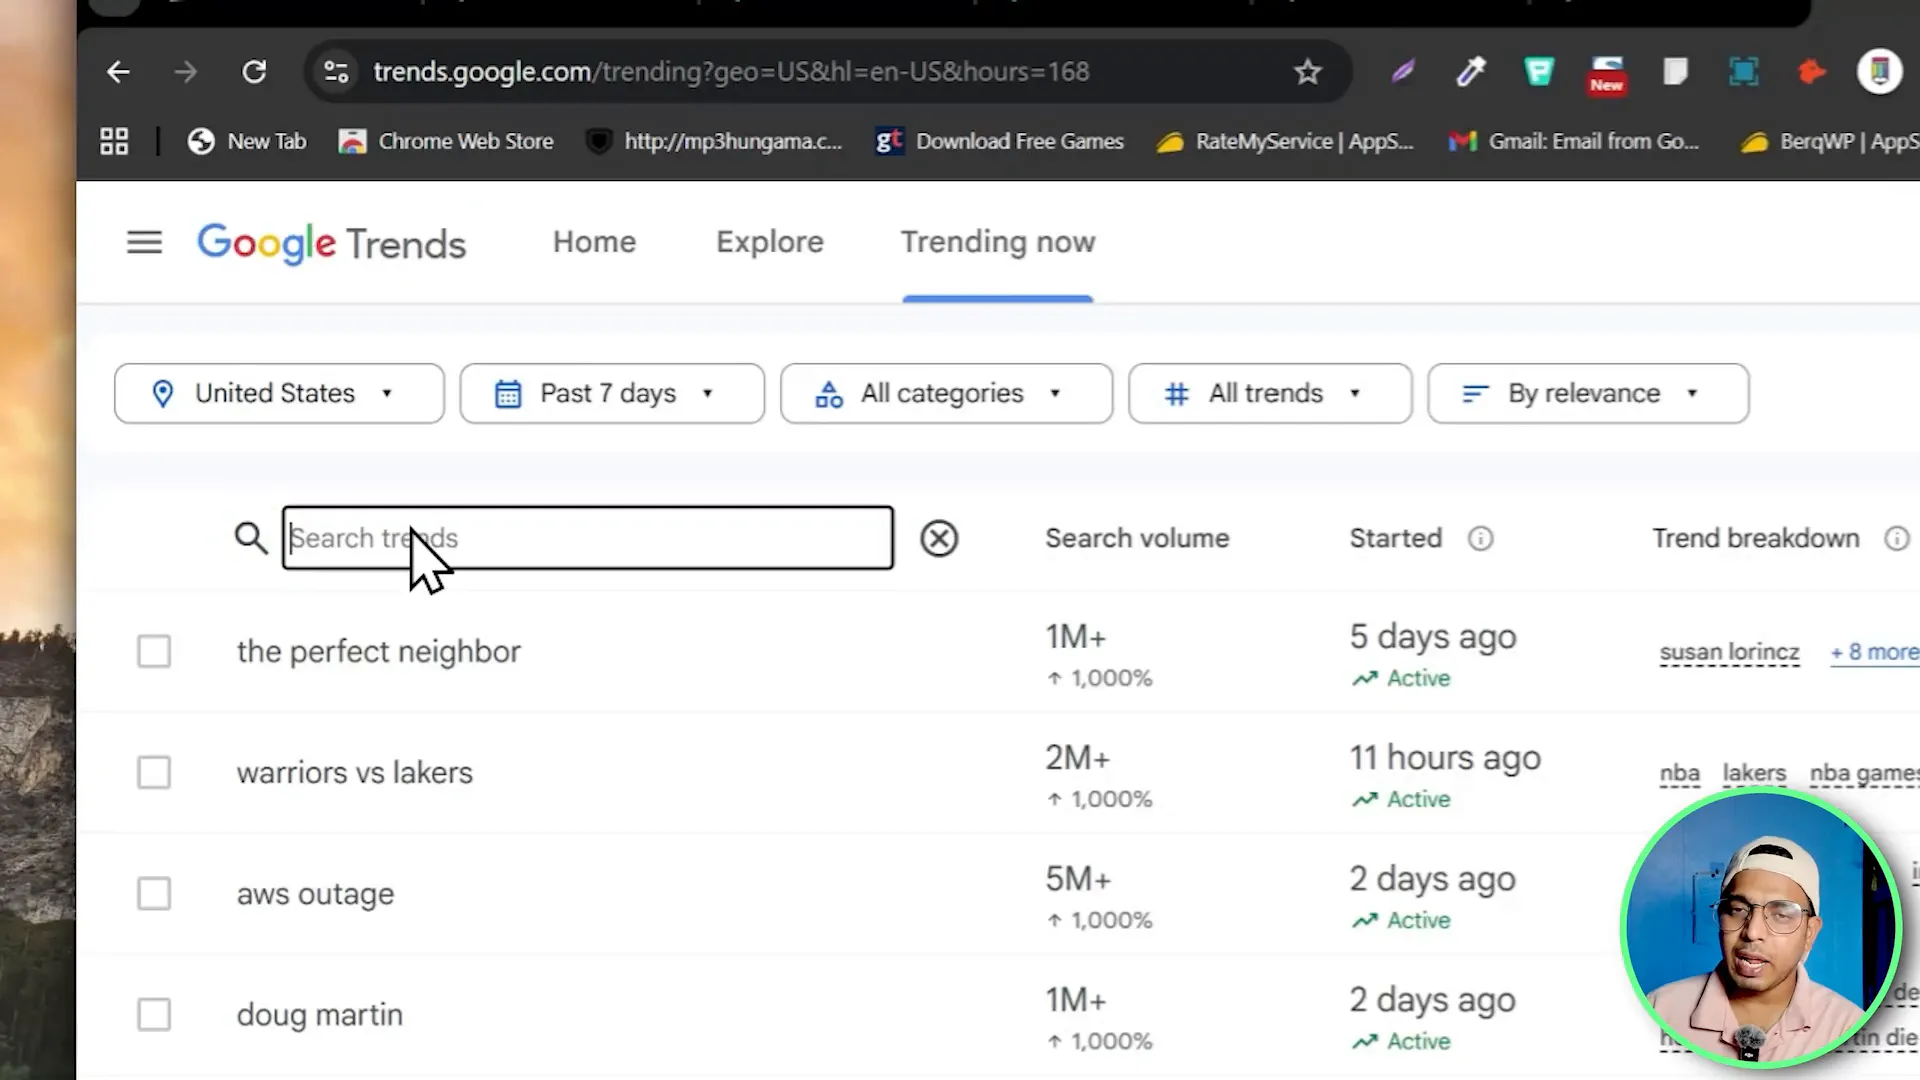Click the Started column info icon
Image resolution: width=1920 pixels, height=1080 pixels.
1481,538
